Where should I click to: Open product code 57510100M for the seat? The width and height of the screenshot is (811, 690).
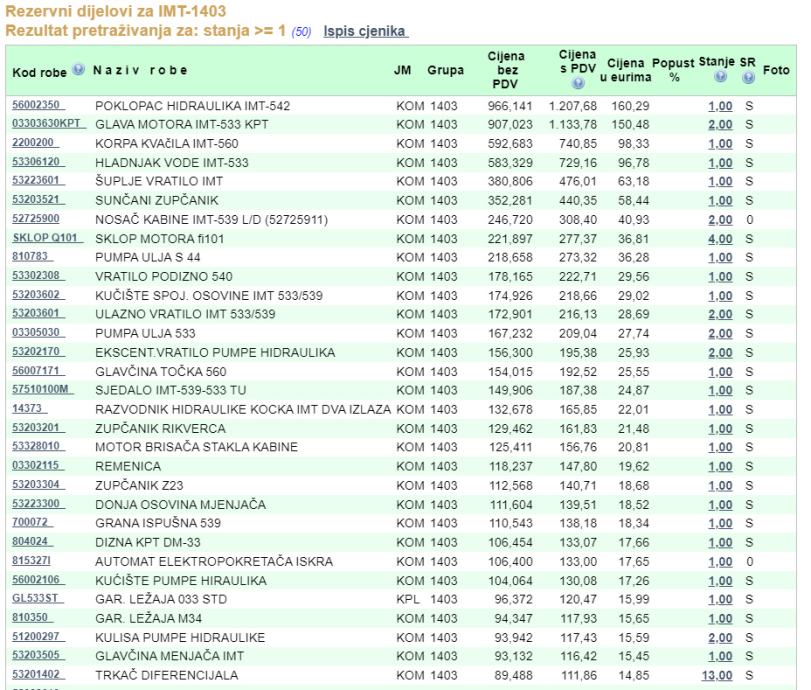(41, 390)
